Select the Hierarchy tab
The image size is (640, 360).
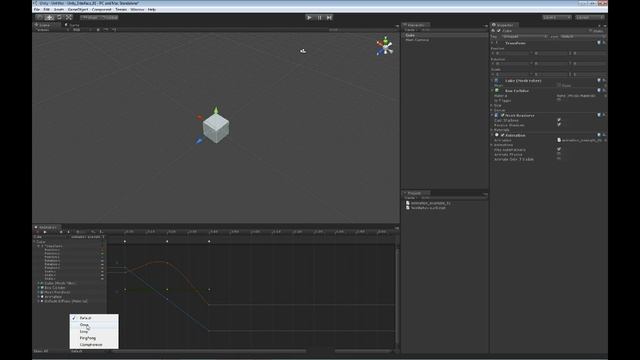pyautogui.click(x=416, y=25)
